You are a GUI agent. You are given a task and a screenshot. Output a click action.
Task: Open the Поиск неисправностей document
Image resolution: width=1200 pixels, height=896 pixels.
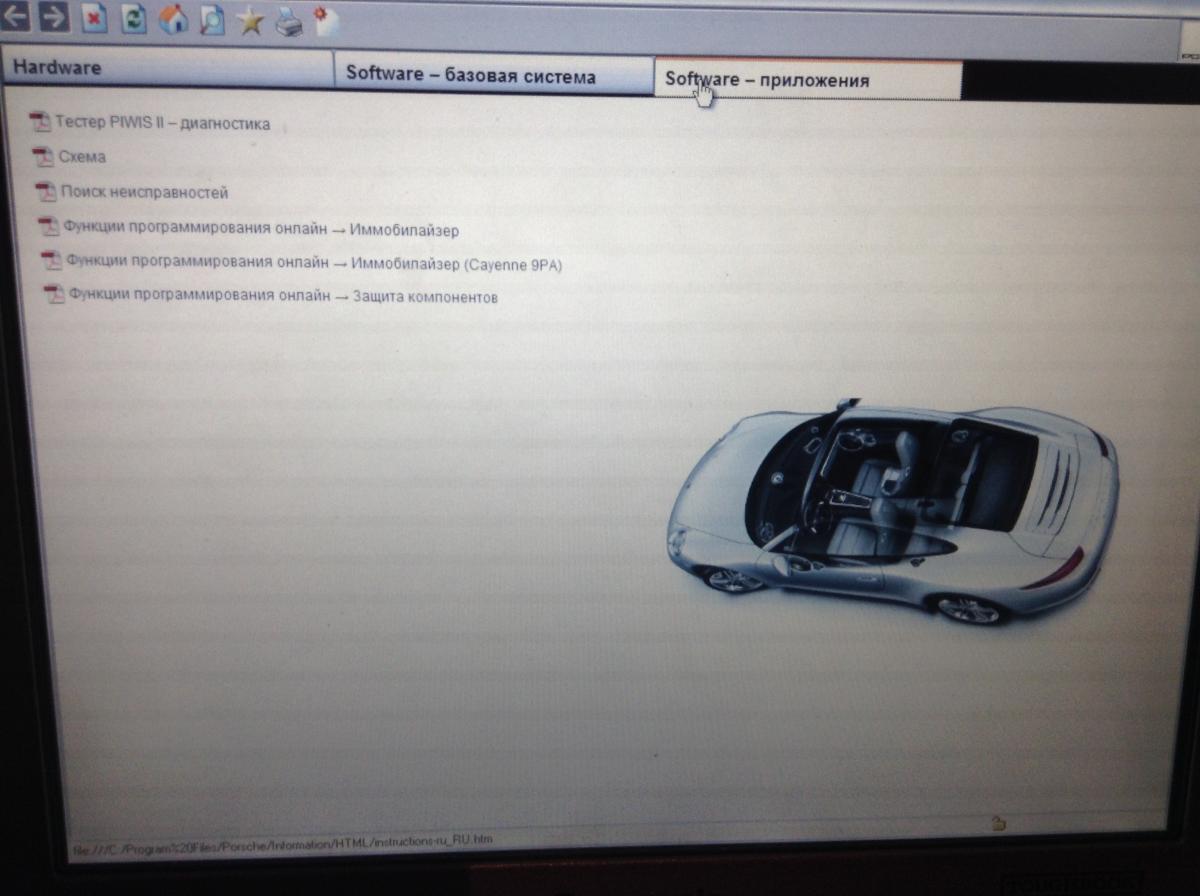(145, 192)
